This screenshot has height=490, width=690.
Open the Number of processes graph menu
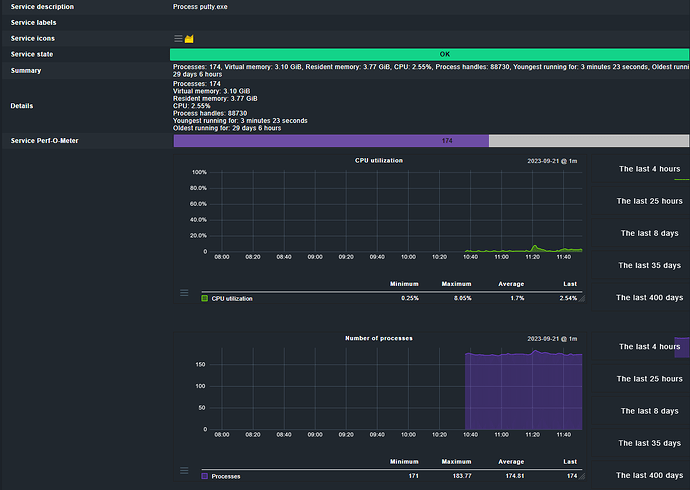click(x=184, y=470)
